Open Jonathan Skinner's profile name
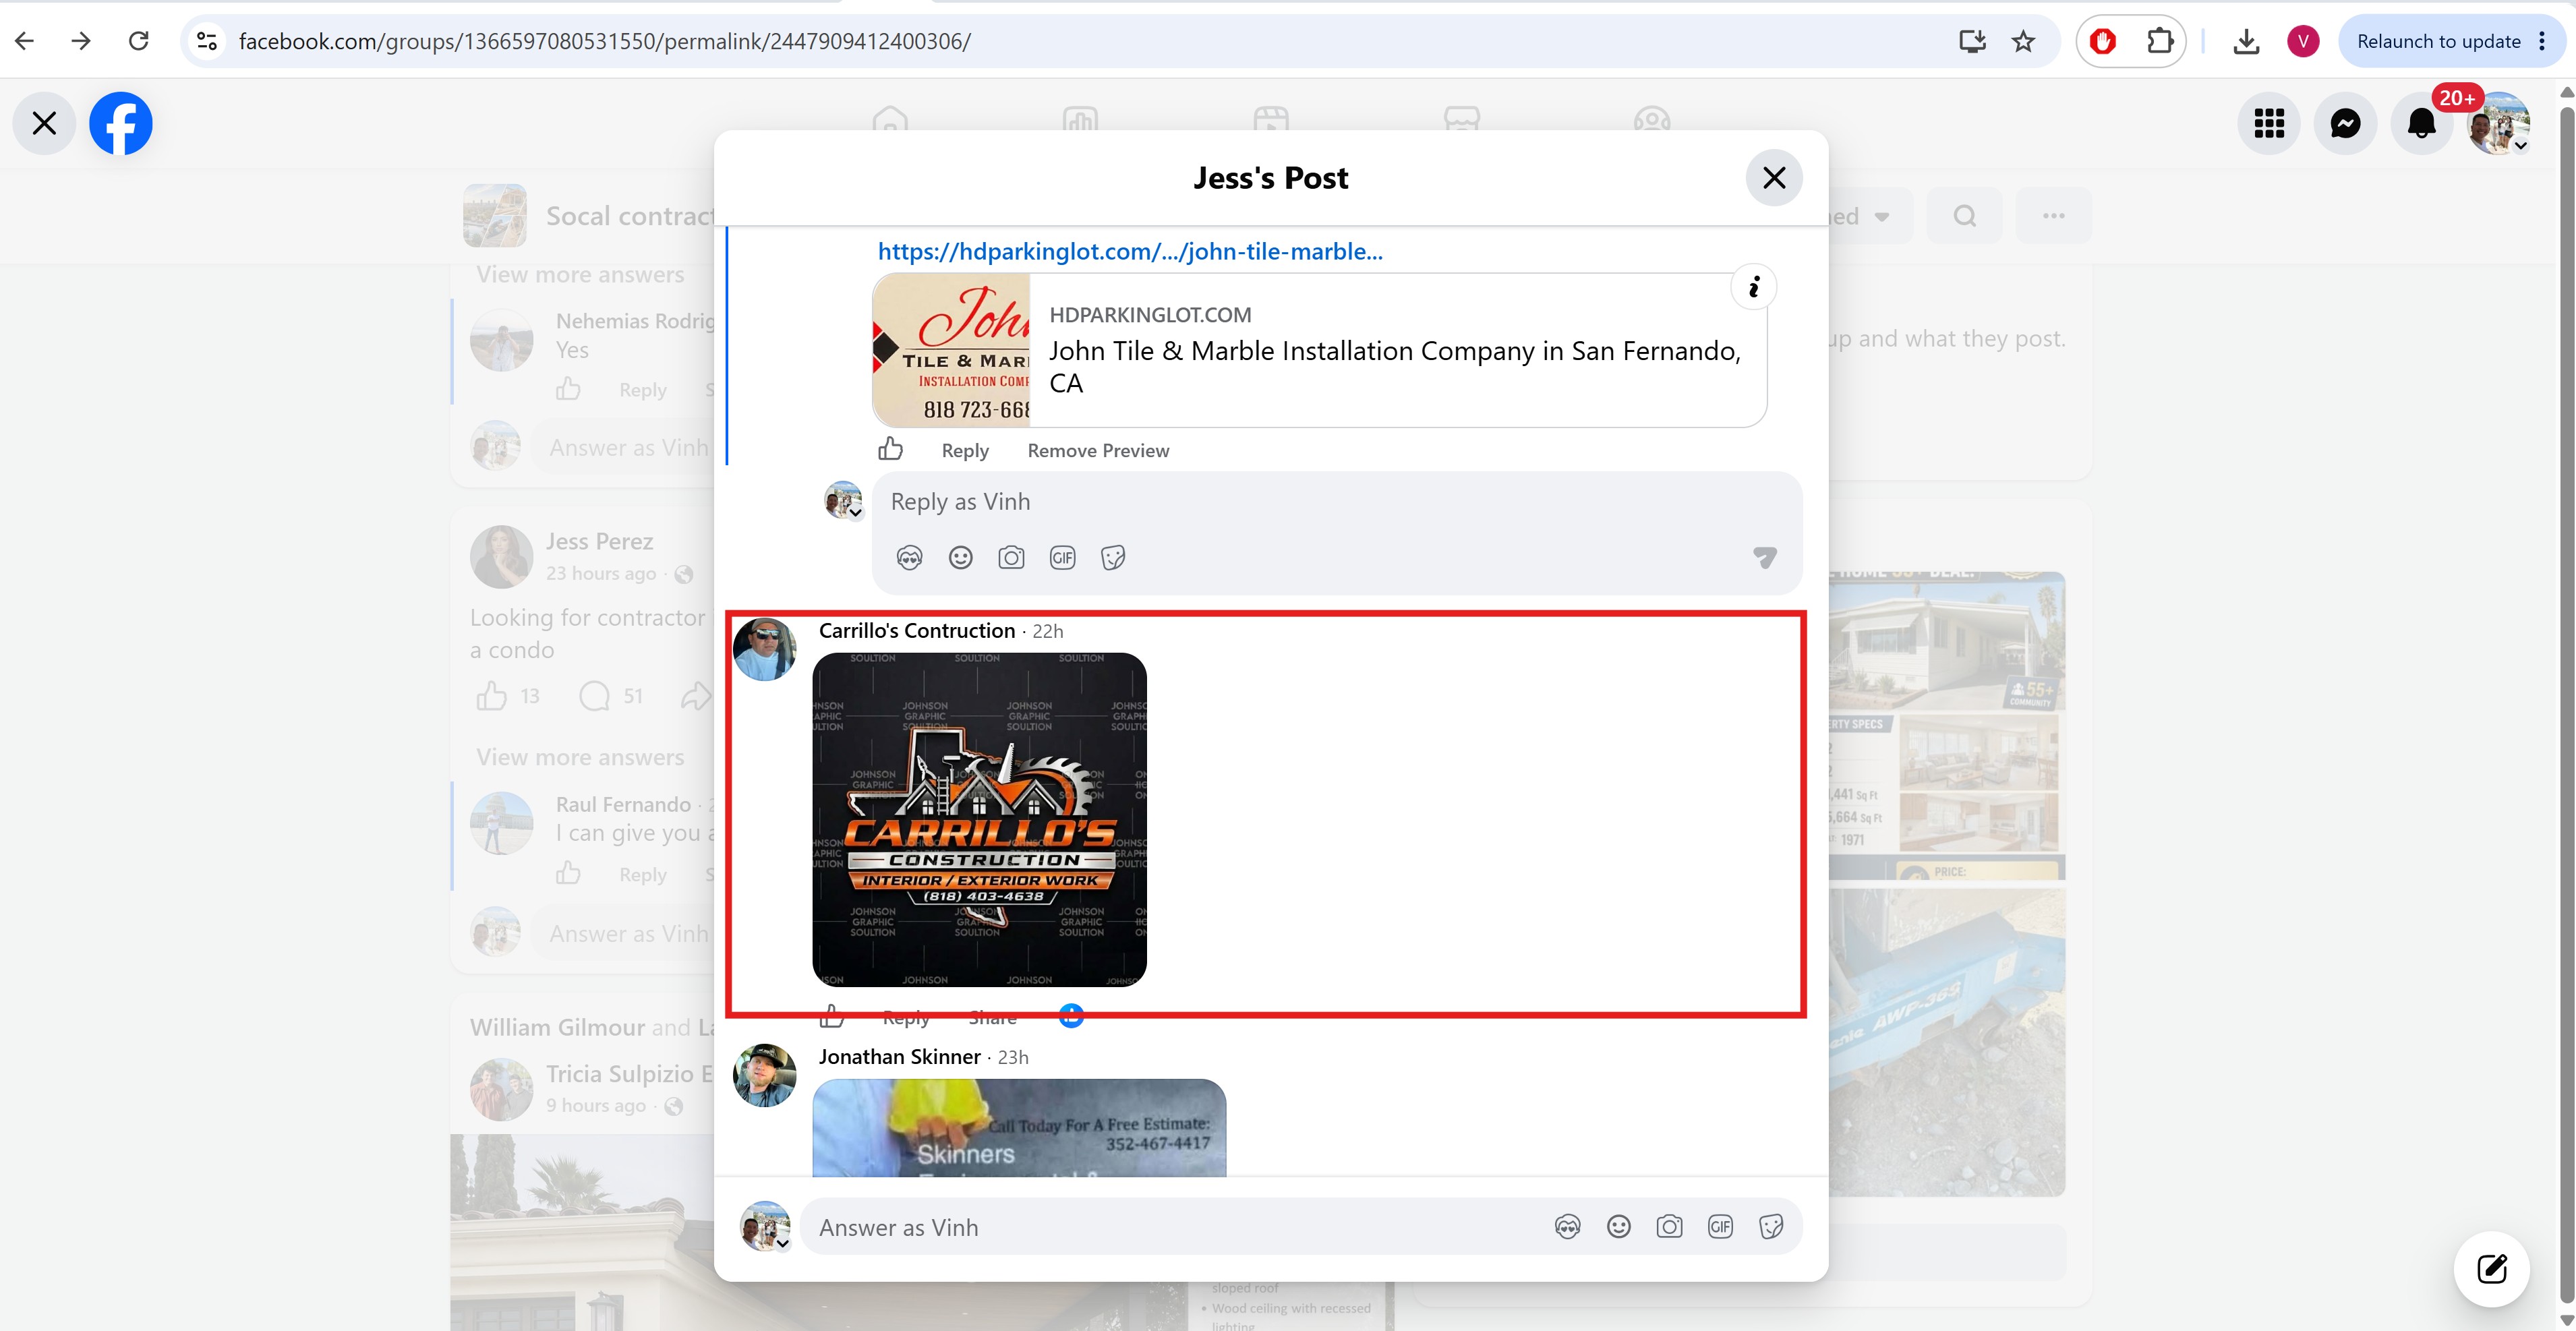This screenshot has width=2576, height=1331. [899, 1057]
